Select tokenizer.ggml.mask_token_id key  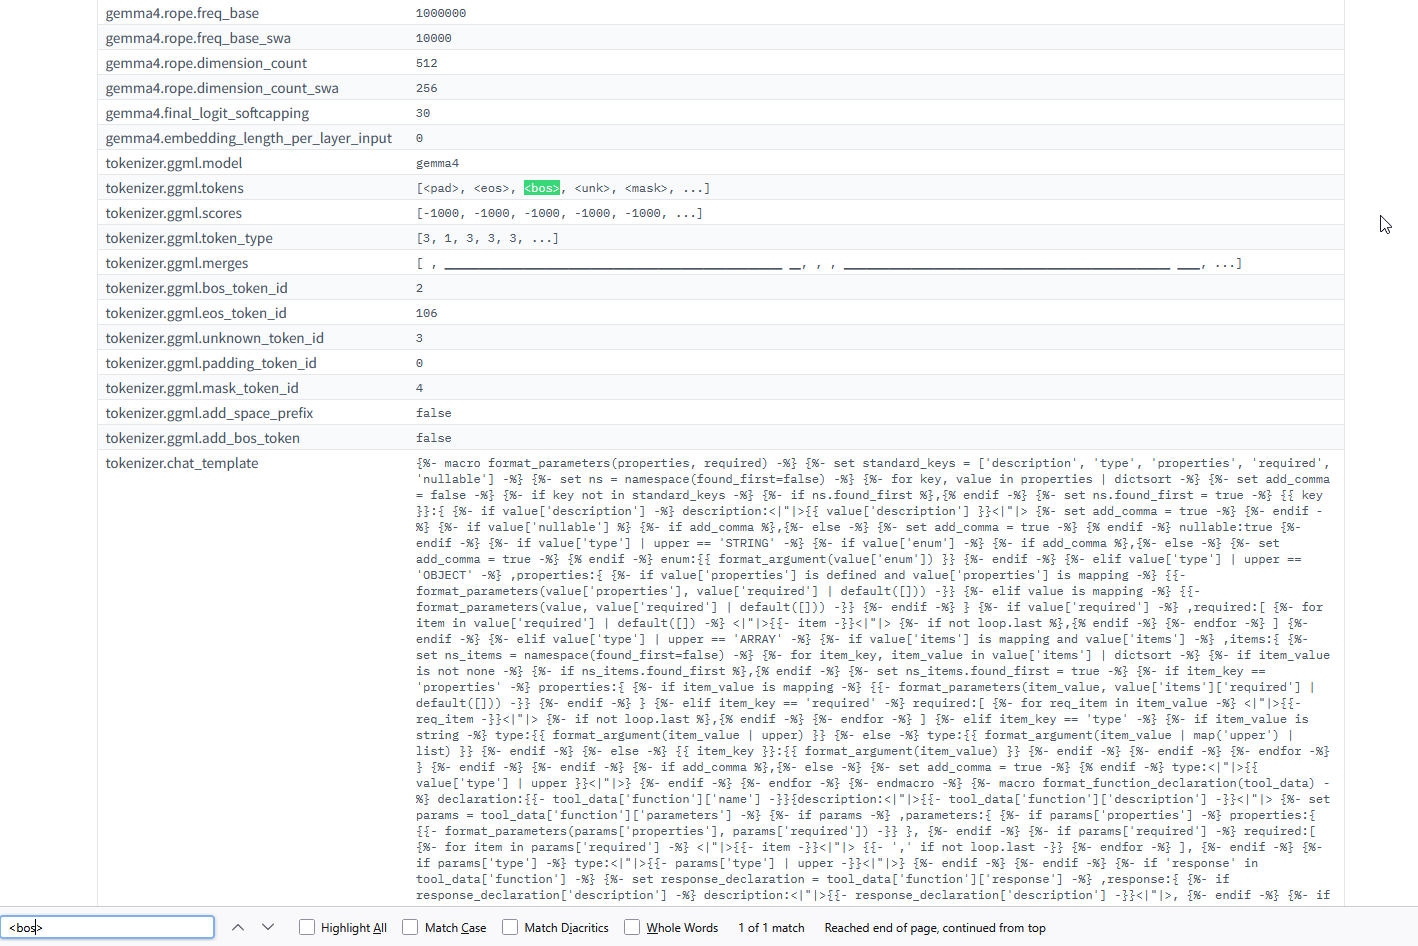(202, 388)
